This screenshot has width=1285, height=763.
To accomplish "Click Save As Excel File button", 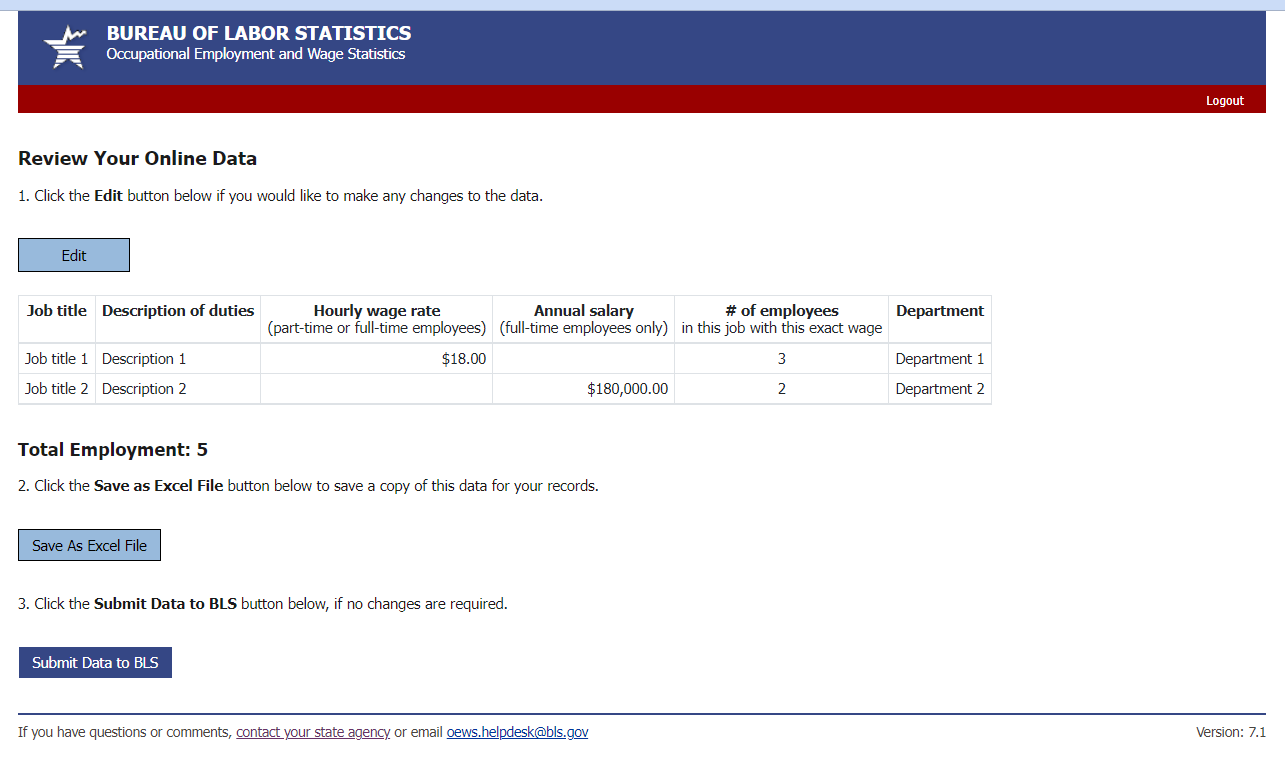I will [89, 546].
